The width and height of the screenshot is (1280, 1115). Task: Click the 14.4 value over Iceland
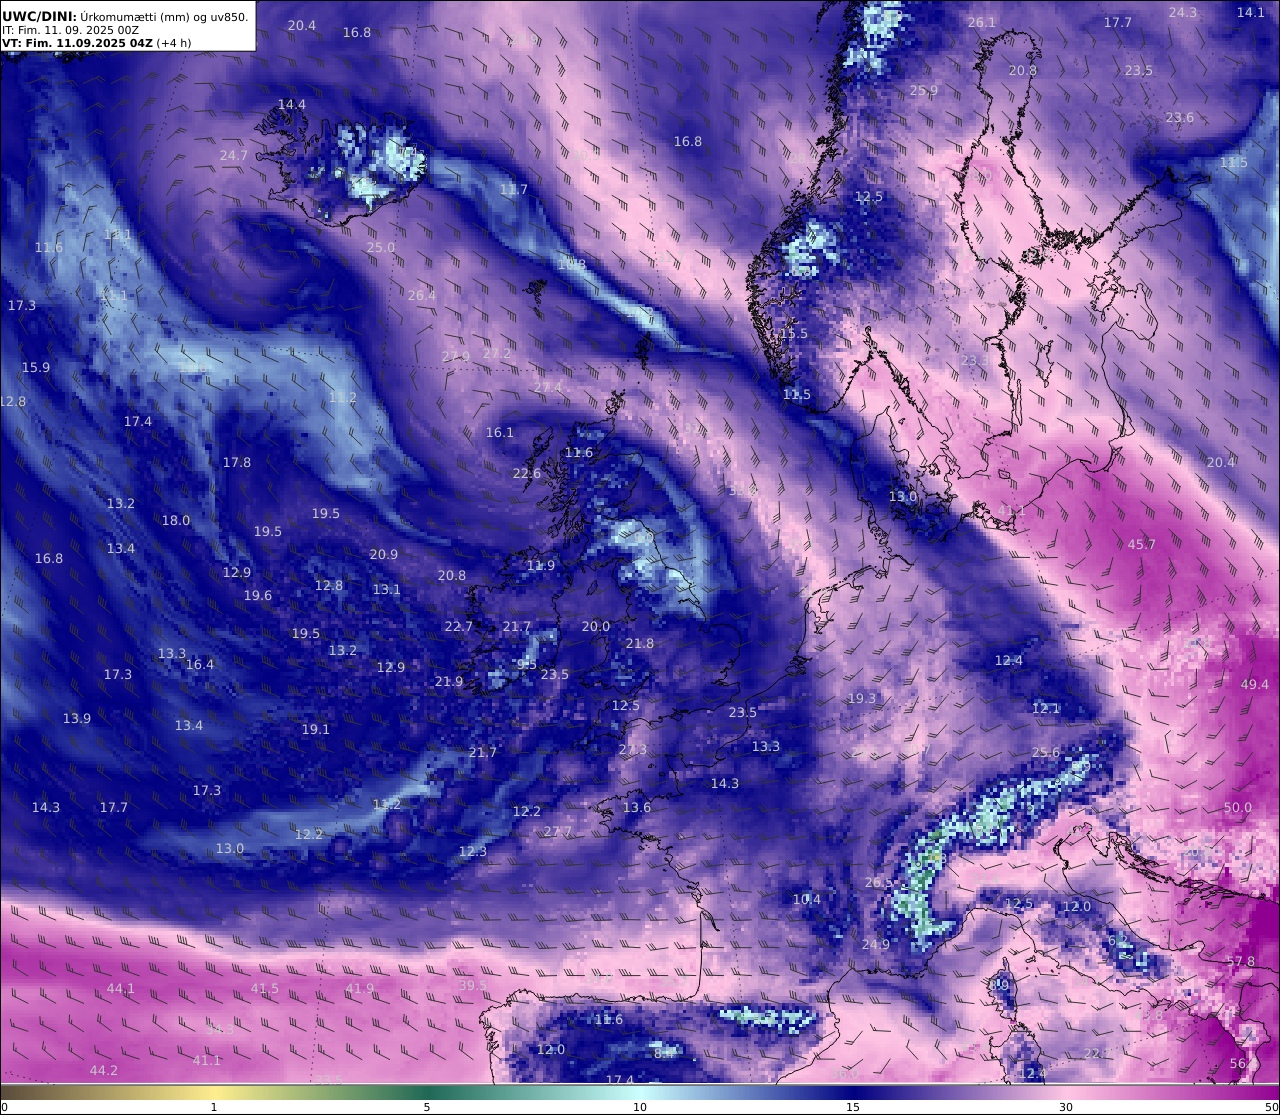292,104
